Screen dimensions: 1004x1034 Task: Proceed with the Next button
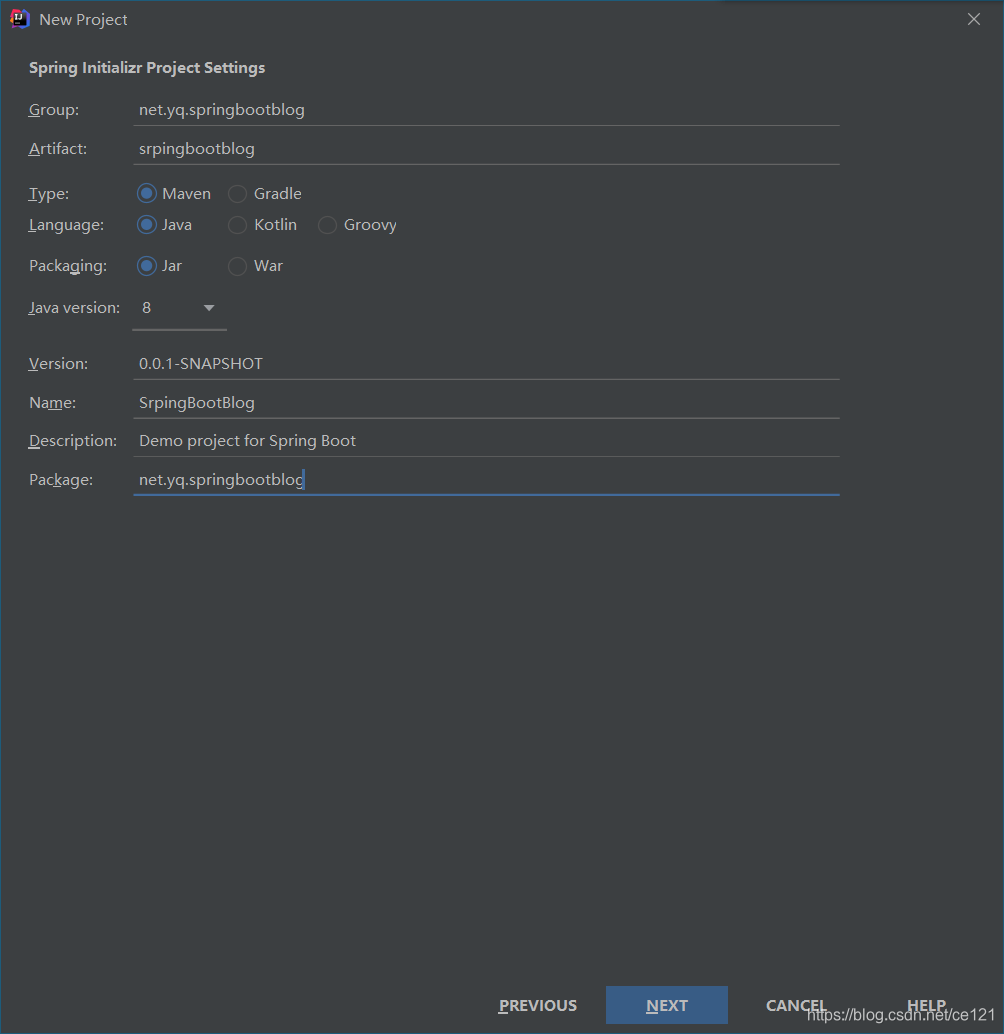pos(666,1005)
